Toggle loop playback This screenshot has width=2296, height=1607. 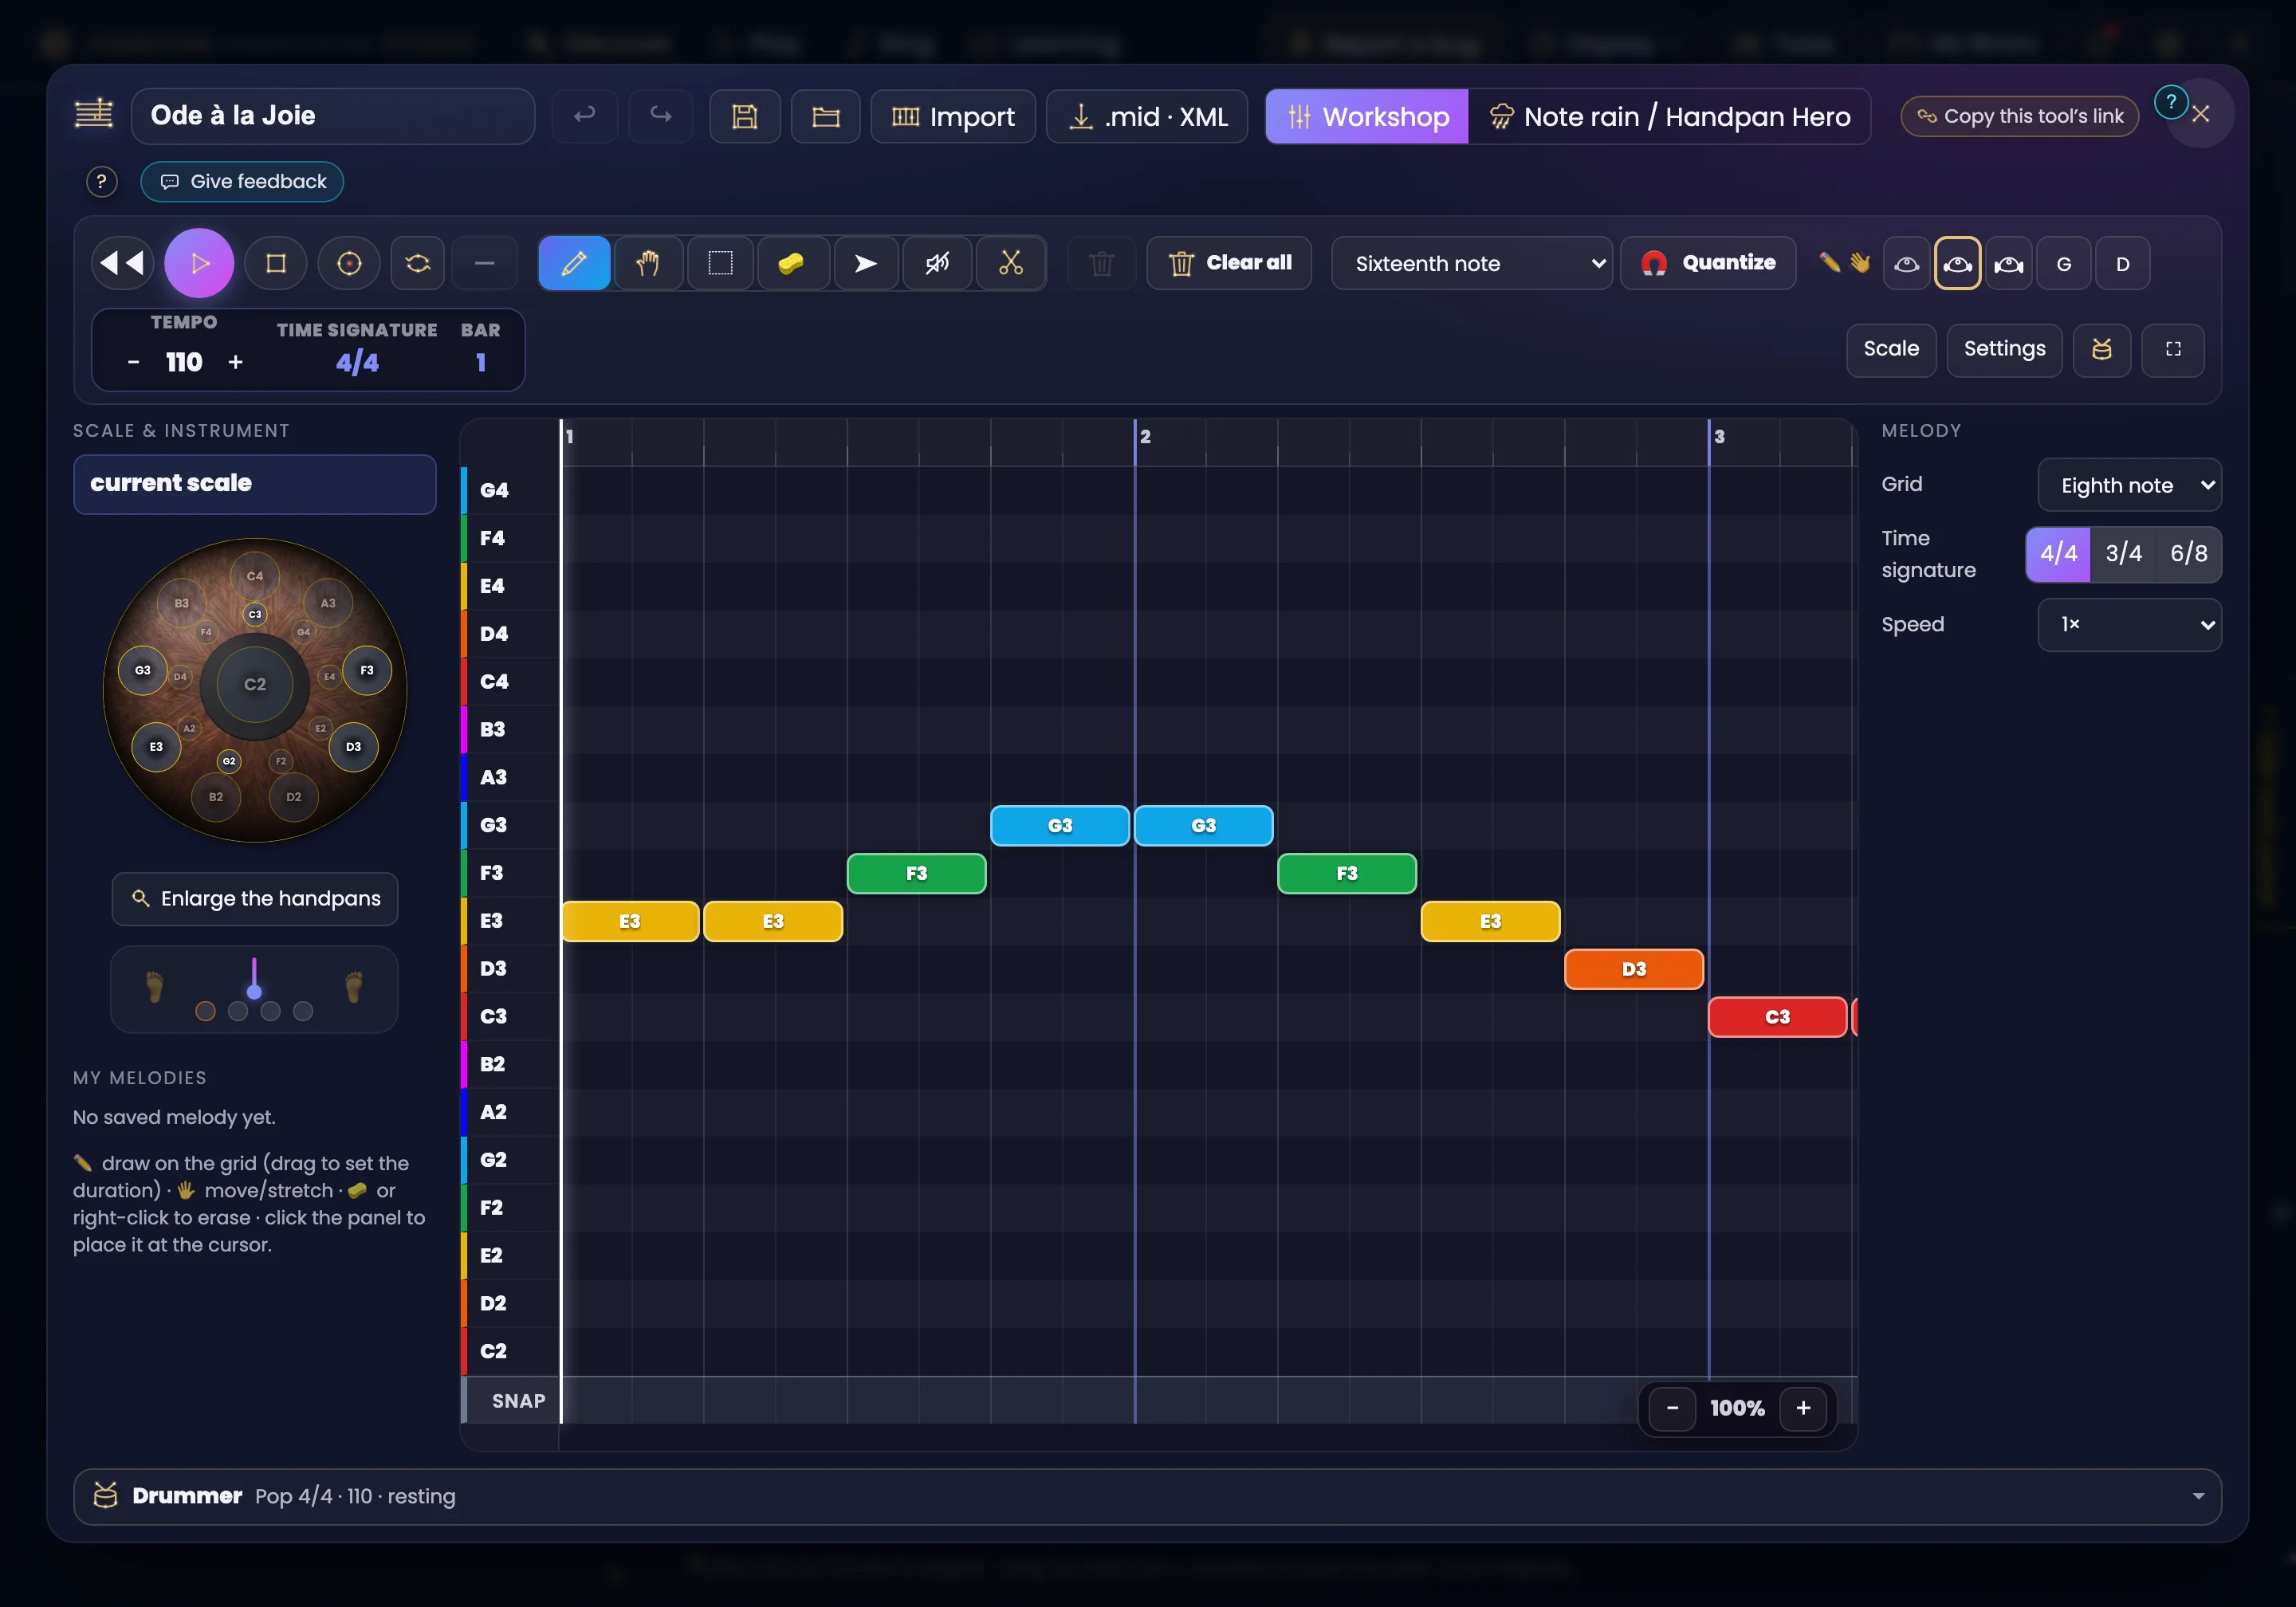tap(417, 263)
